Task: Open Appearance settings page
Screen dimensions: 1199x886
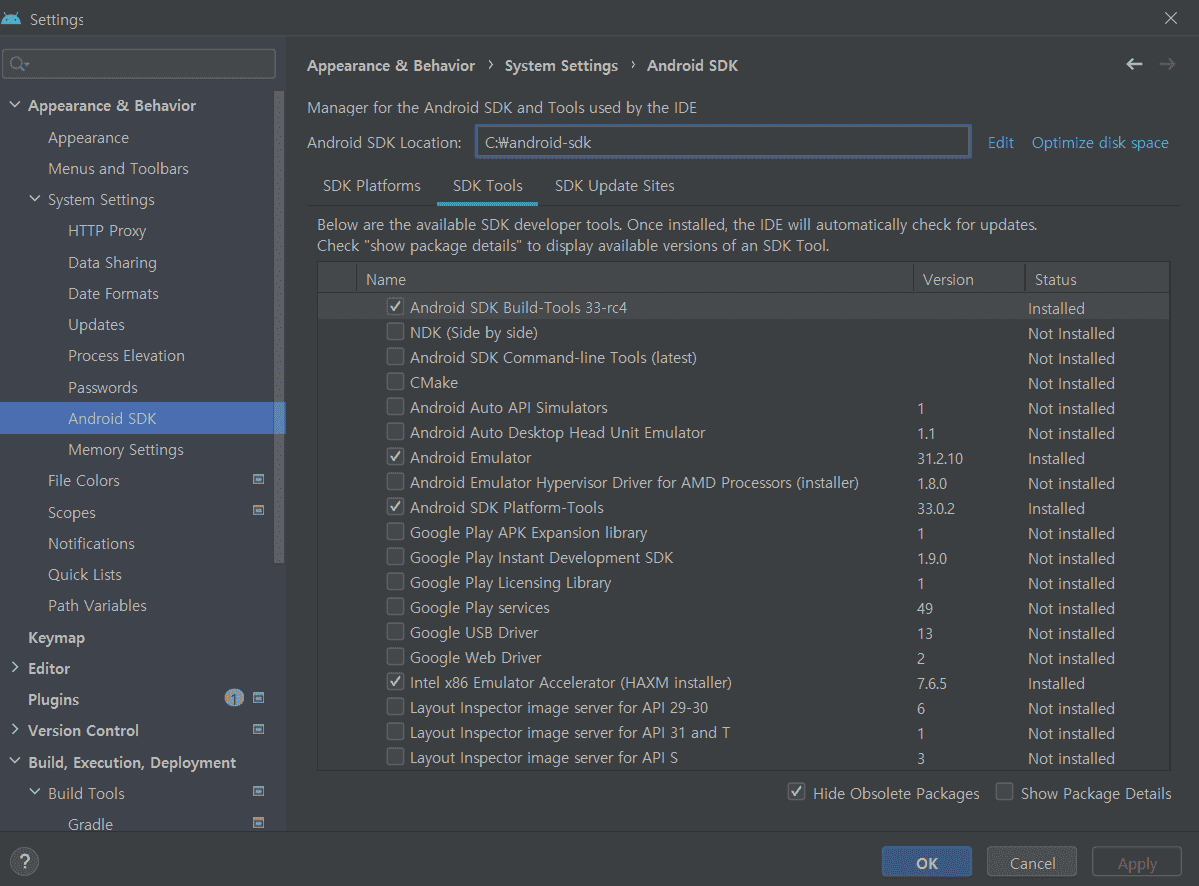Action: [88, 138]
